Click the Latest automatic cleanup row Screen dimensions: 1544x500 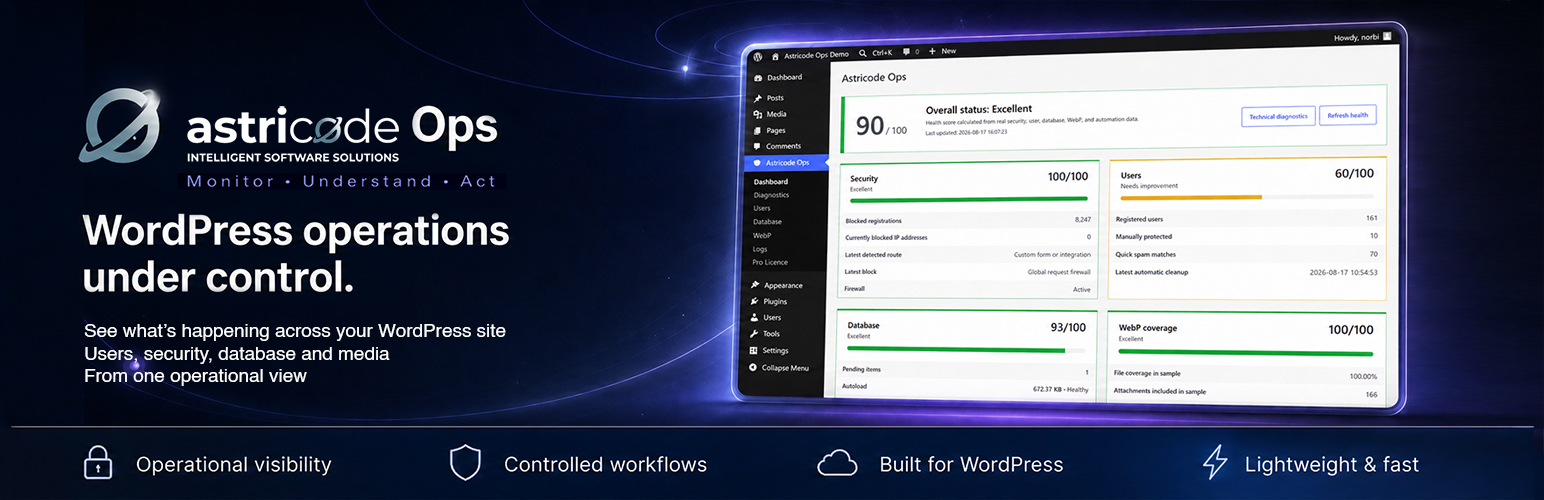(1246, 272)
